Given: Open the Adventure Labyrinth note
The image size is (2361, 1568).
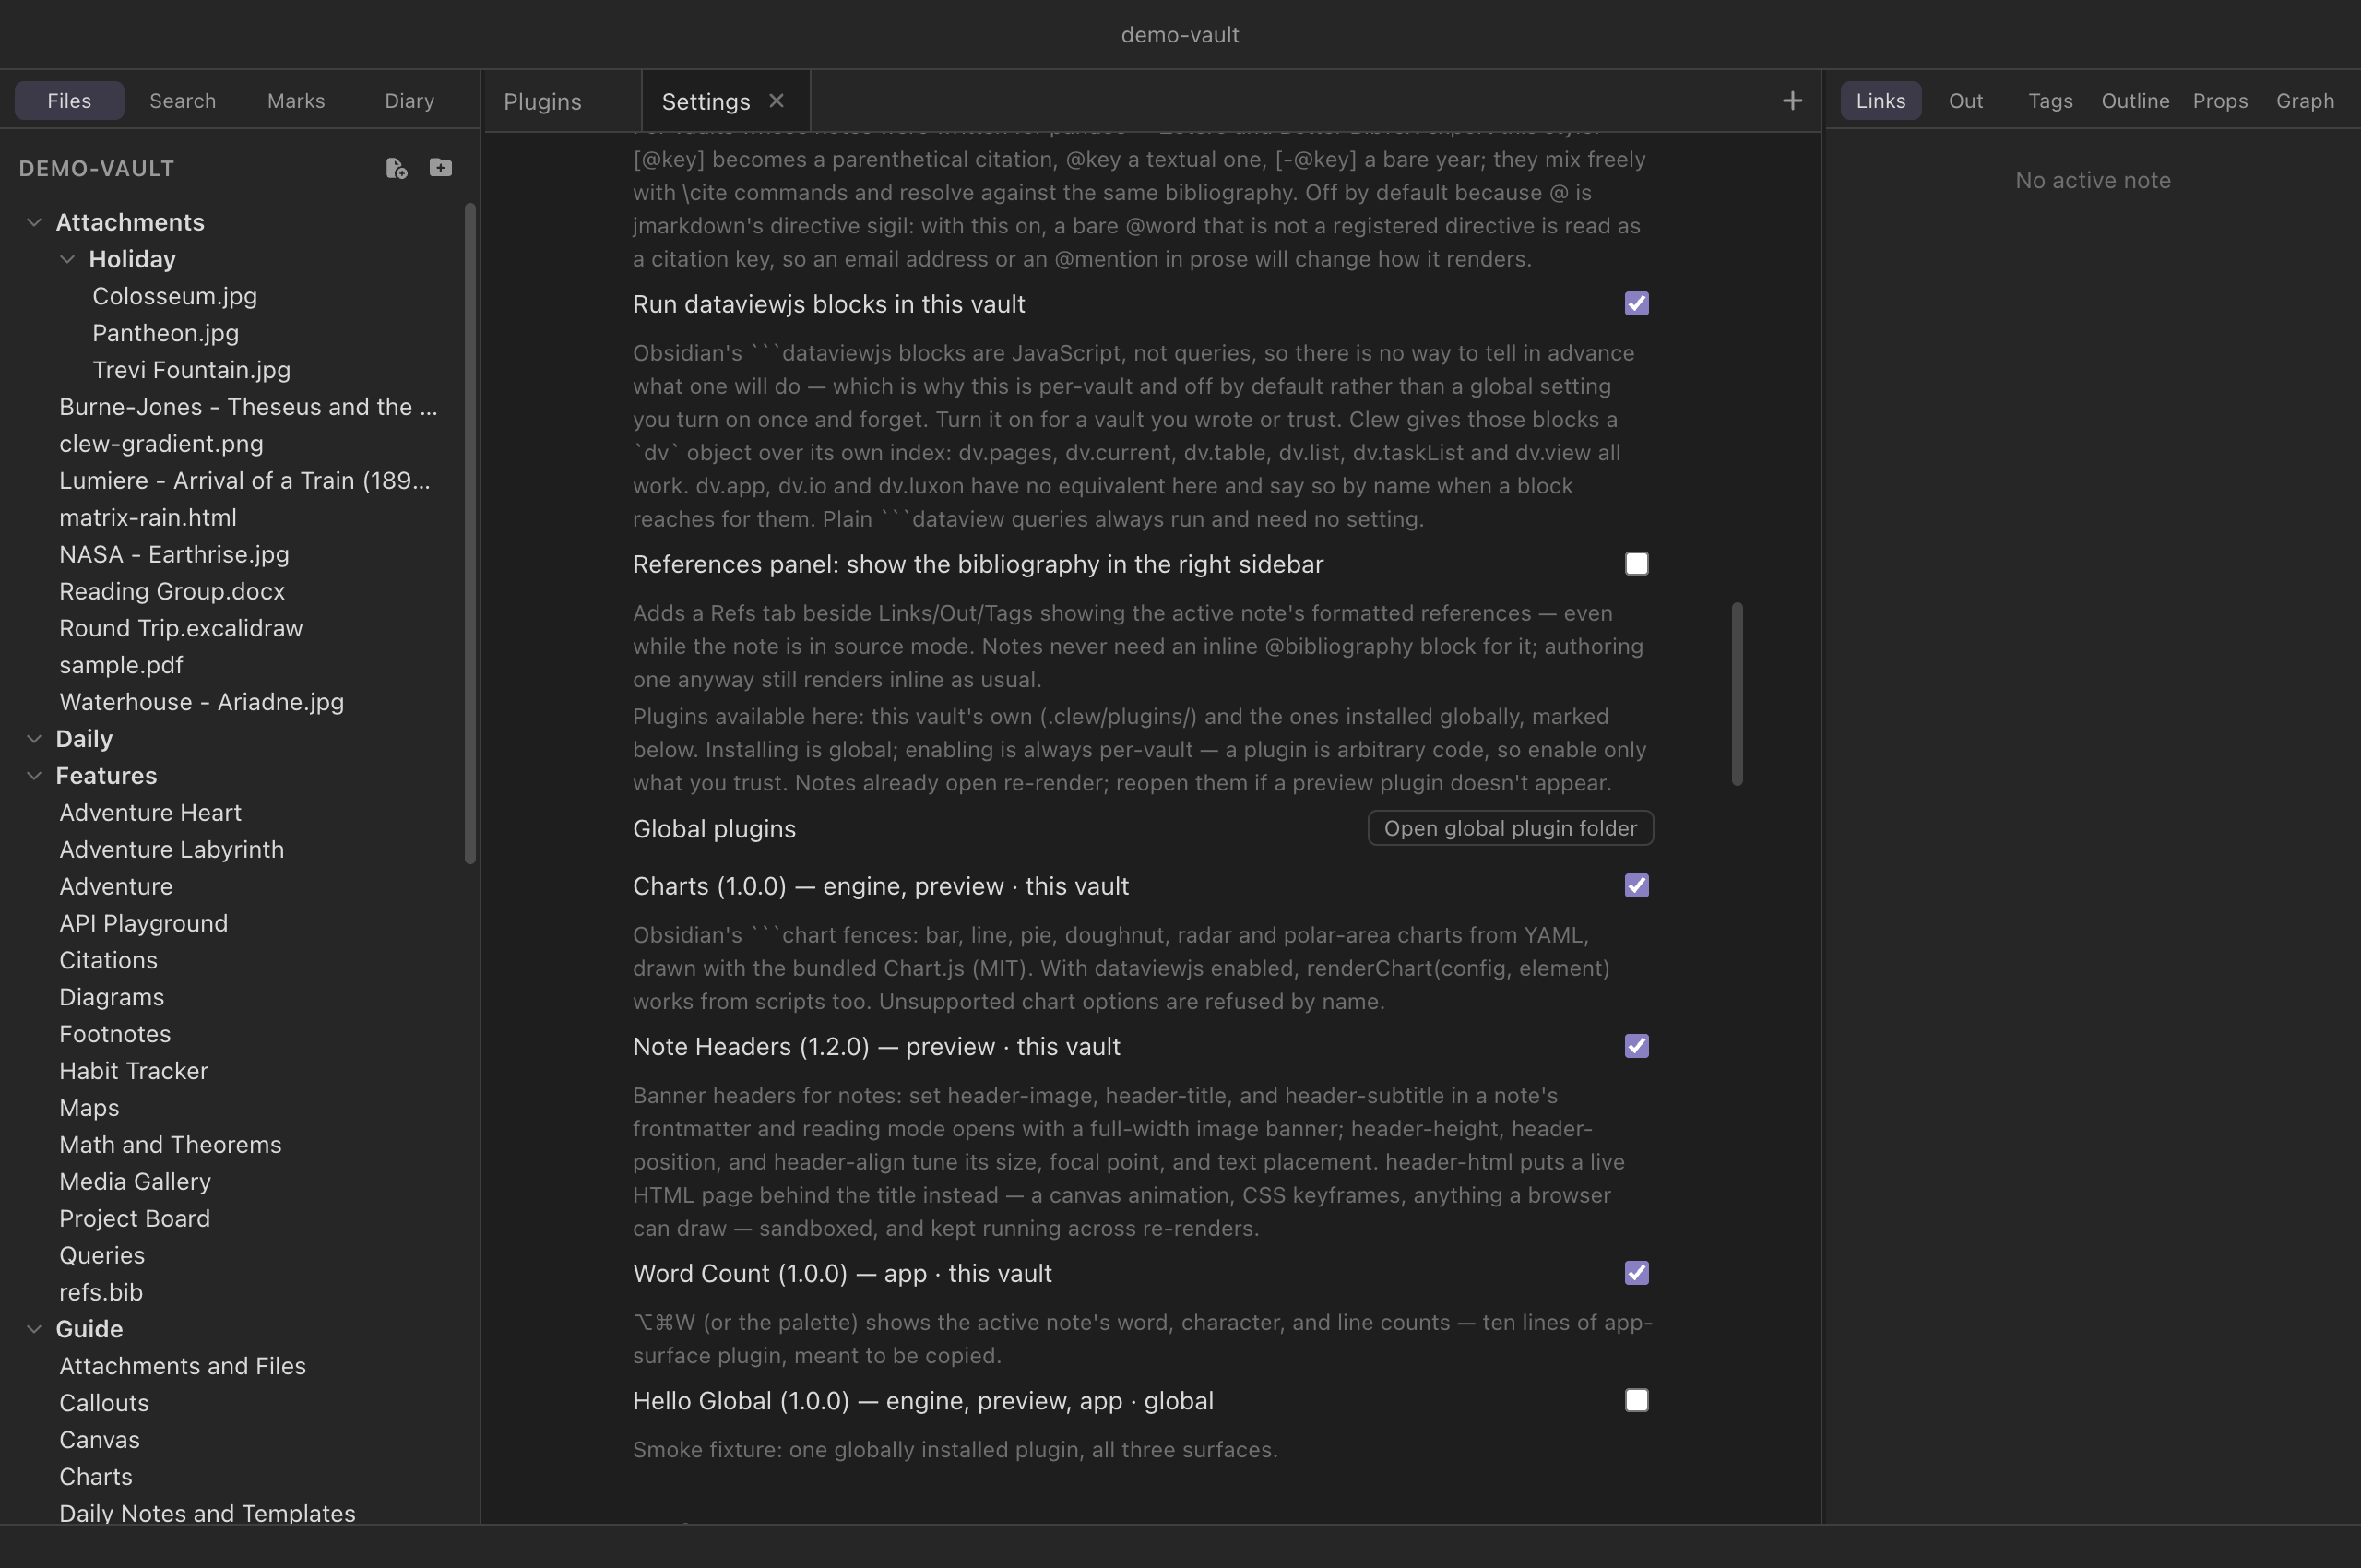Looking at the screenshot, I should pos(171,850).
